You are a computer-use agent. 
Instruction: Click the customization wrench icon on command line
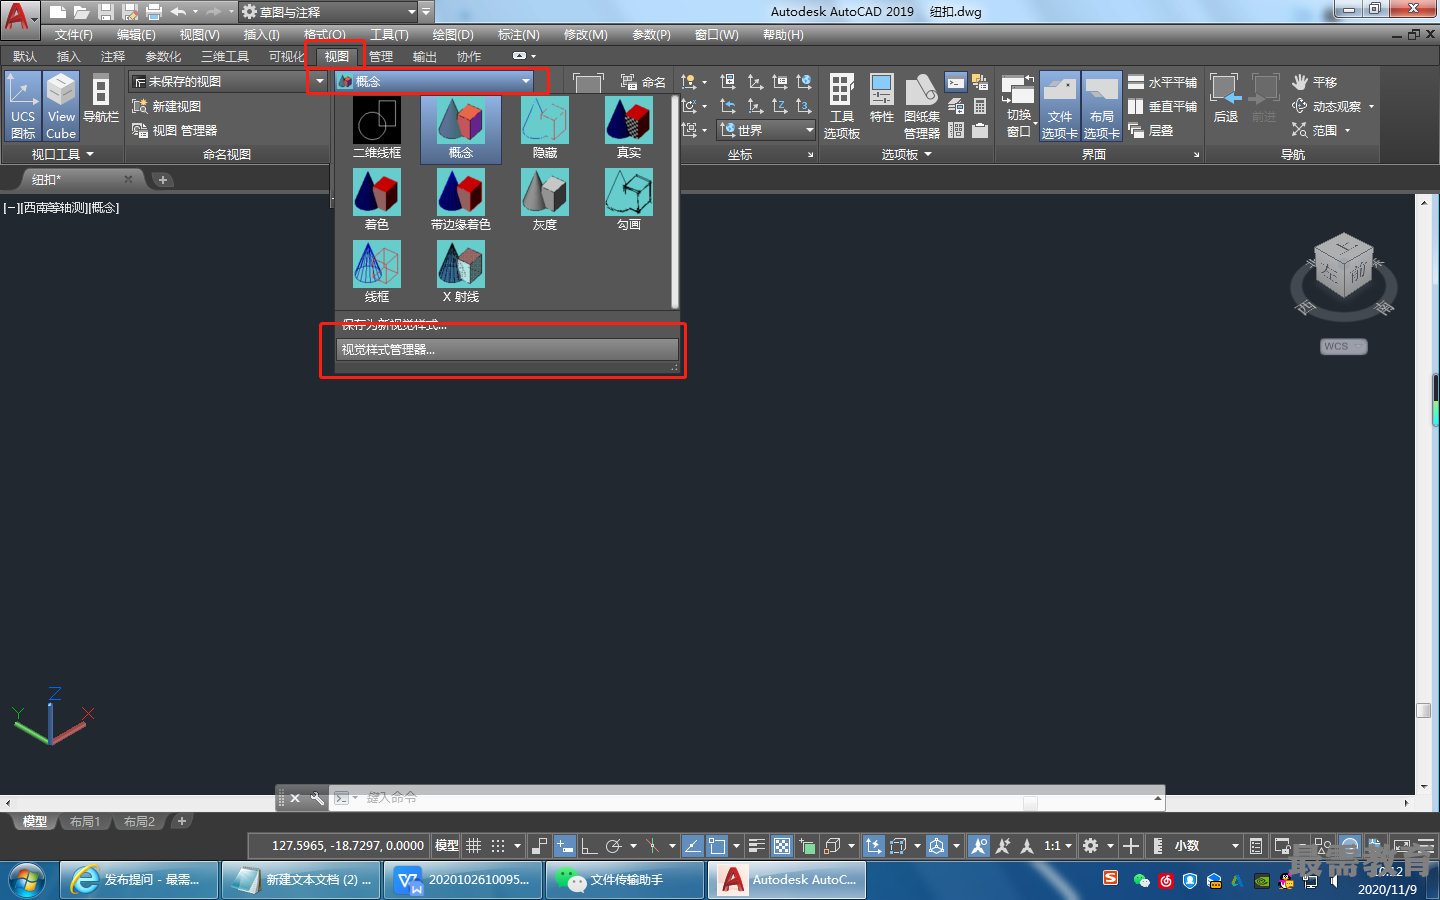317,798
